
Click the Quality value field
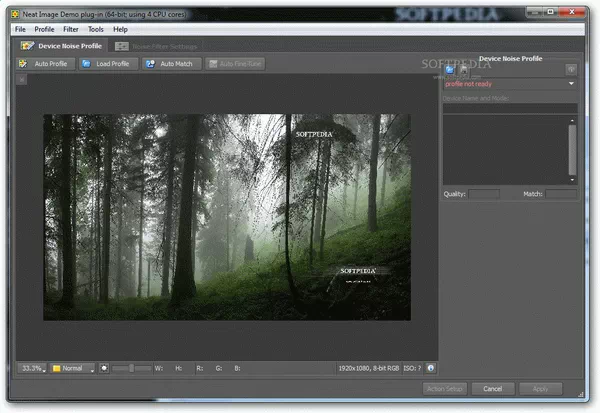(484, 194)
